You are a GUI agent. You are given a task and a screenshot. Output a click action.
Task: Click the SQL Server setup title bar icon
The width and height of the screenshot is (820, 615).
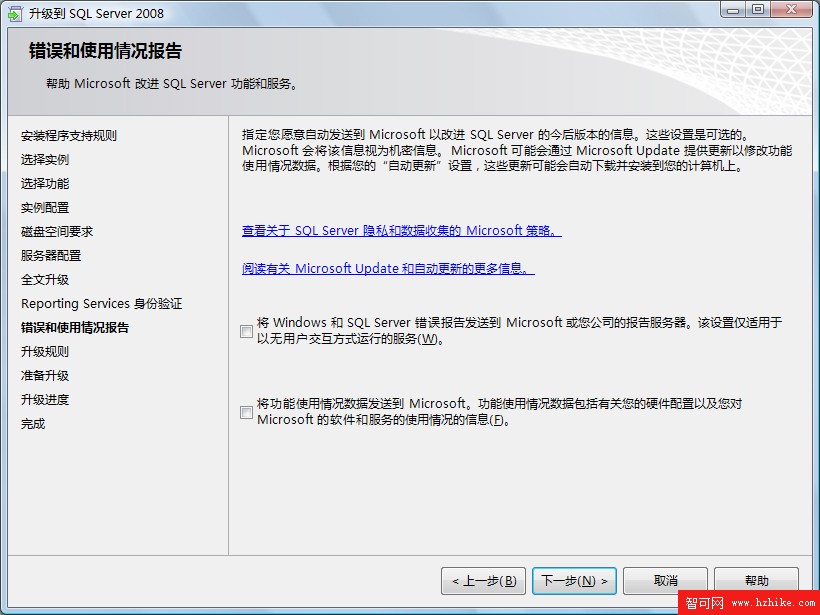(x=16, y=13)
